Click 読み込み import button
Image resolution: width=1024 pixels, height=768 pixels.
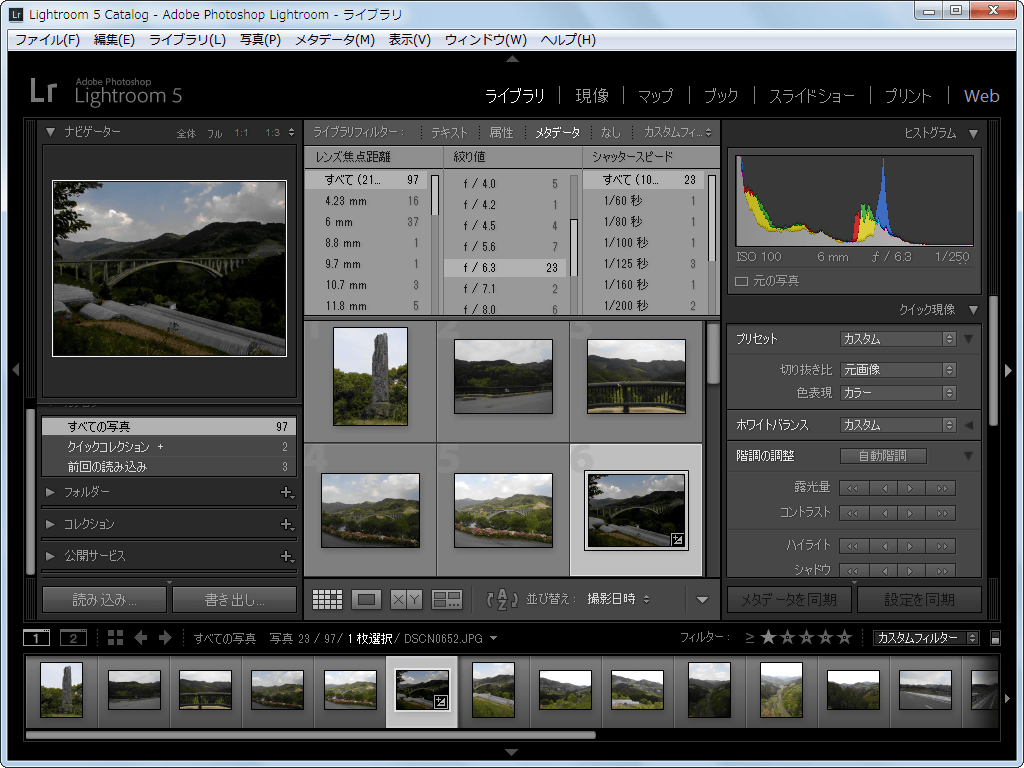click(104, 600)
